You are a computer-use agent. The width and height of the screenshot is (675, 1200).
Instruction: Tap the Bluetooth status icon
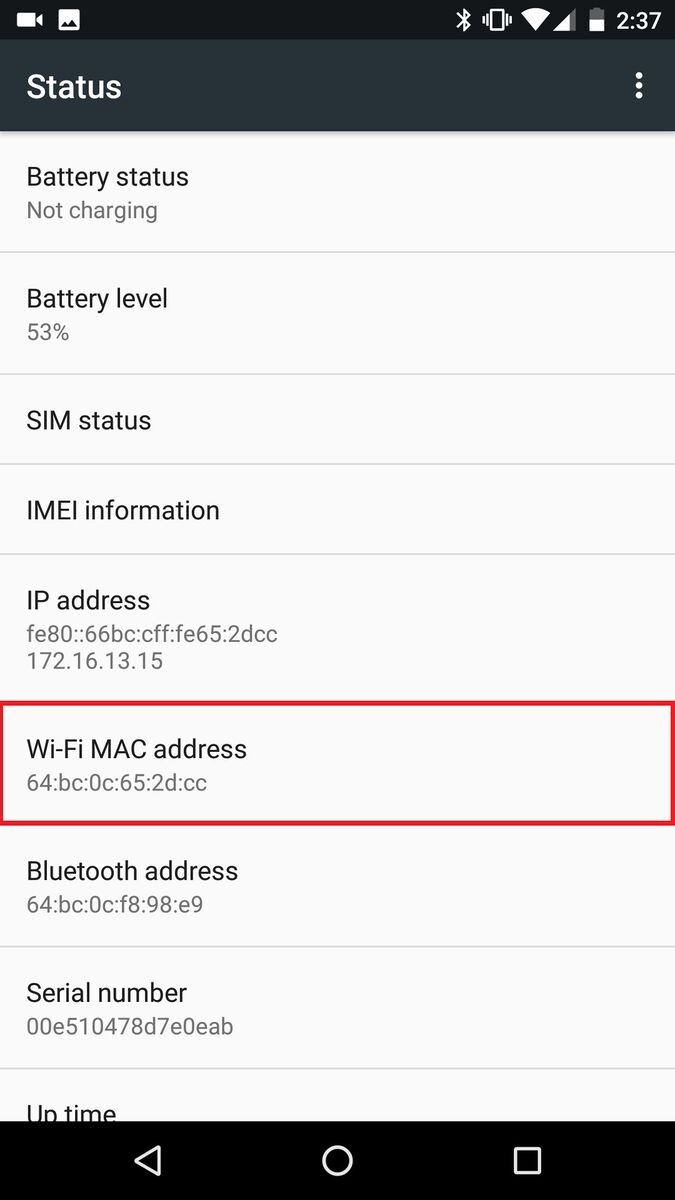463,19
